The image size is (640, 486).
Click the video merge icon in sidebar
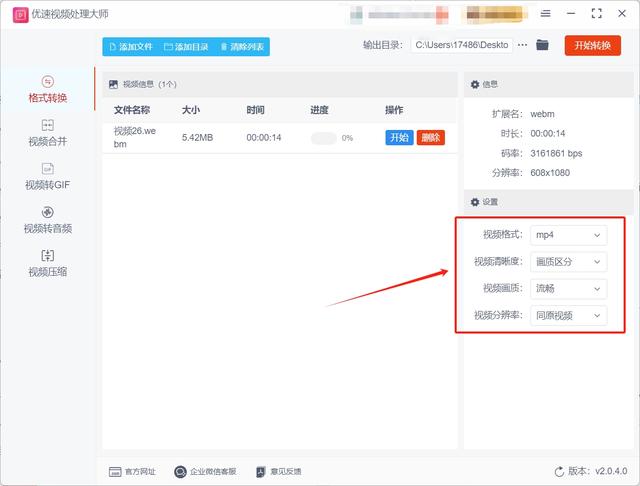pos(48,125)
